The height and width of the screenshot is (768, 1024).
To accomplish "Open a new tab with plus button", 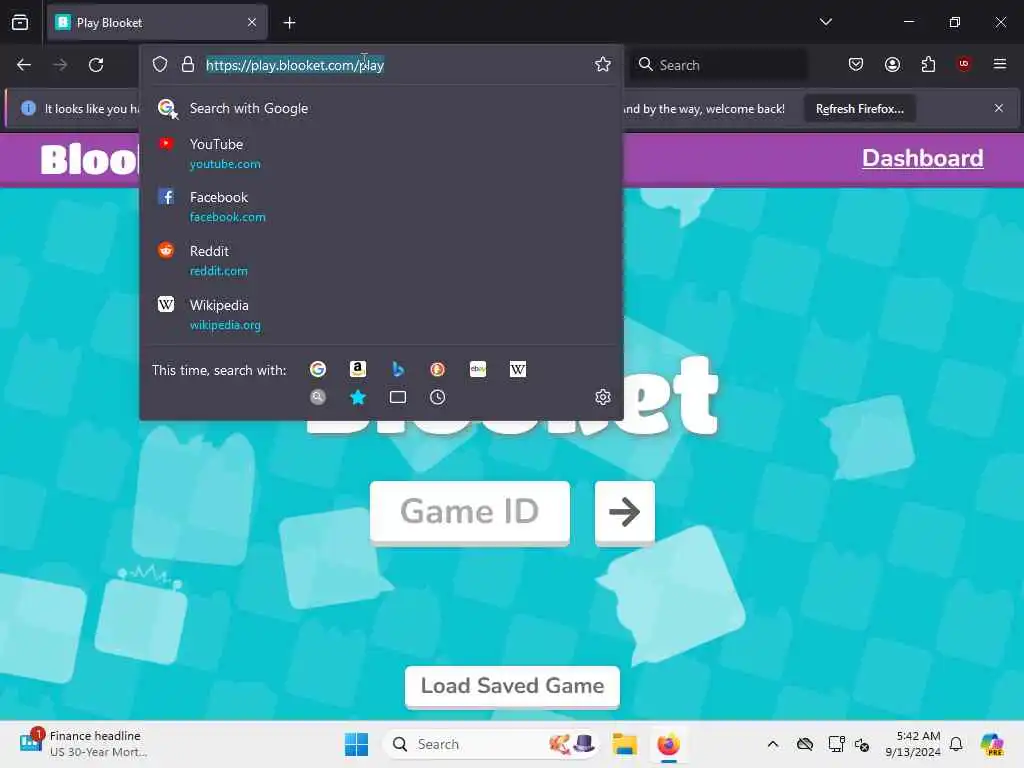I will tap(289, 23).
